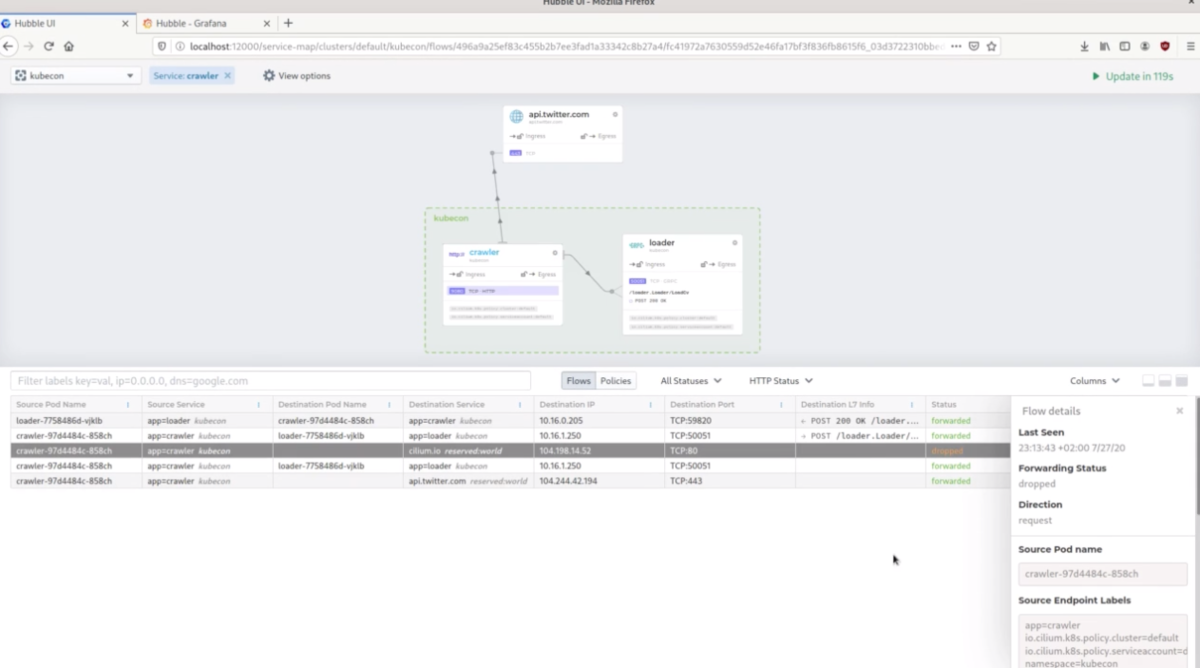Select the Flows toggle button

pos(578,381)
